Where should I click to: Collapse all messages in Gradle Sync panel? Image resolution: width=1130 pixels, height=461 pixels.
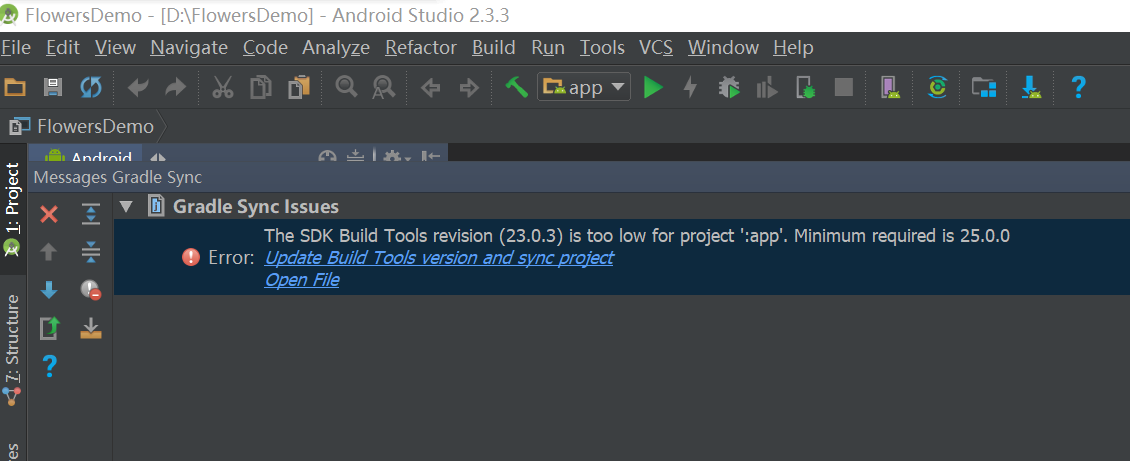click(x=91, y=252)
